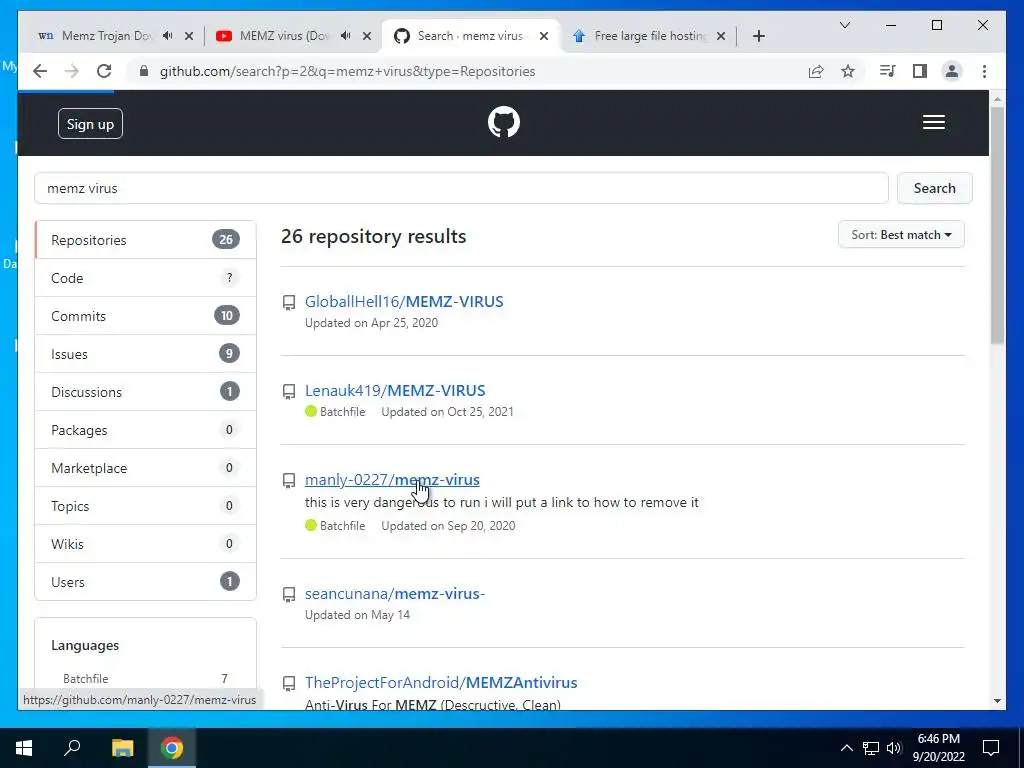The image size is (1024, 768).
Task: Click the repo icon beside GloballHell16/MEMZ-VIRUS
Action: pyautogui.click(x=289, y=302)
